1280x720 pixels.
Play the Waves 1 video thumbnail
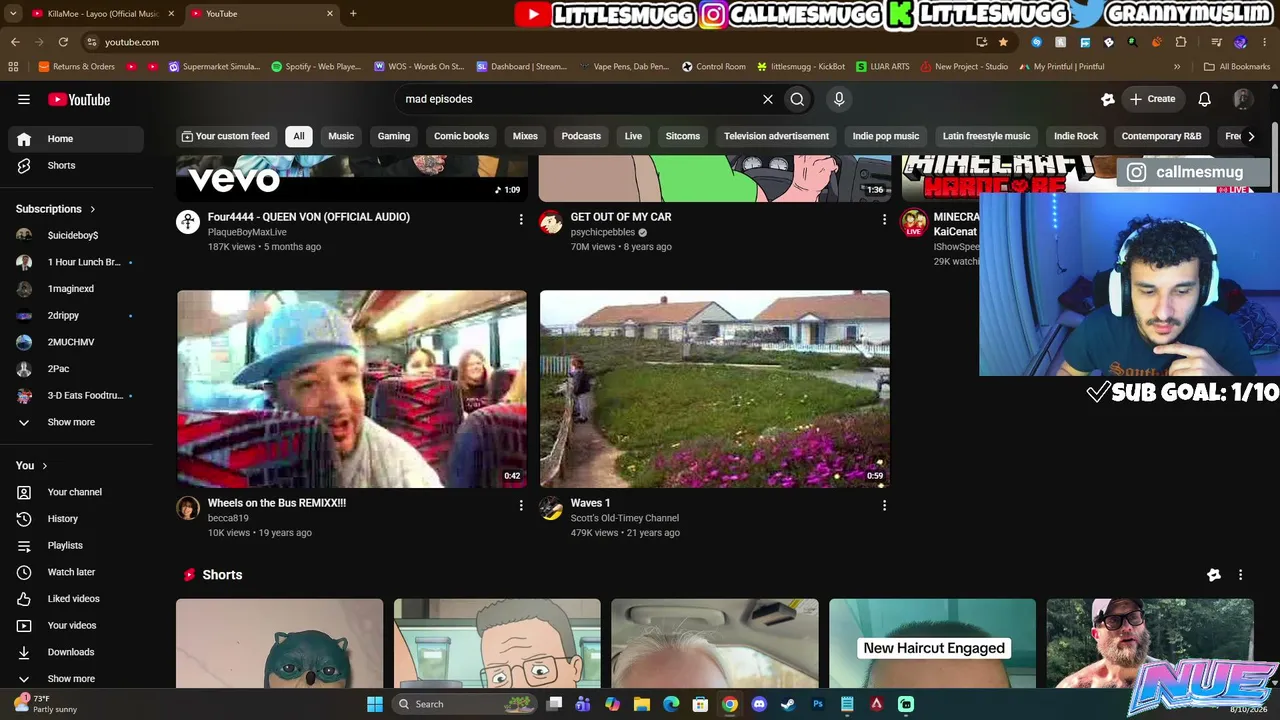pos(715,389)
